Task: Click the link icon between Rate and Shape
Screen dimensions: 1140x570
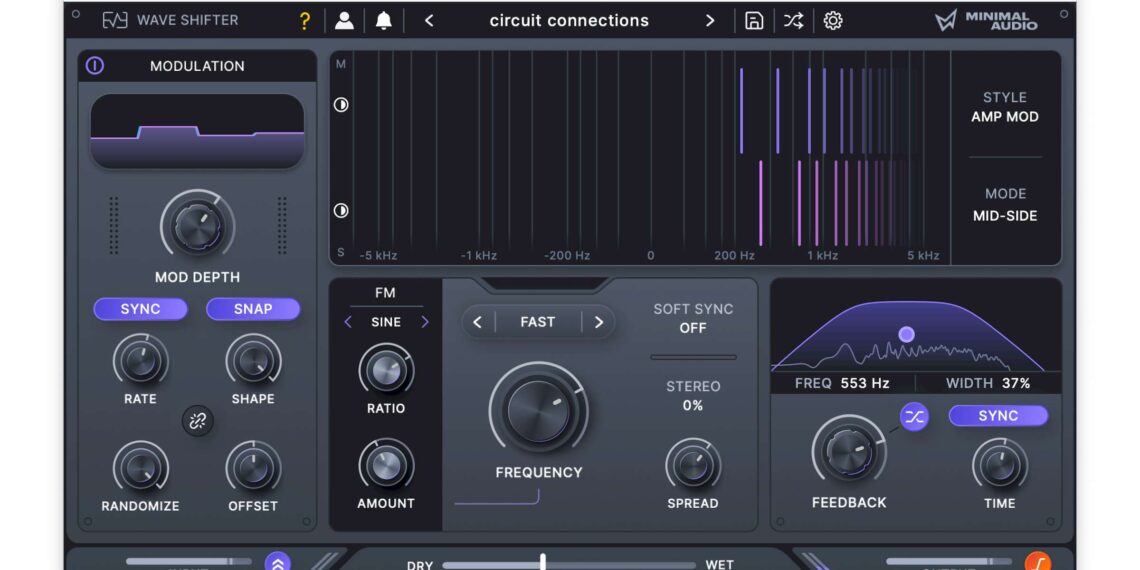Action: click(197, 421)
